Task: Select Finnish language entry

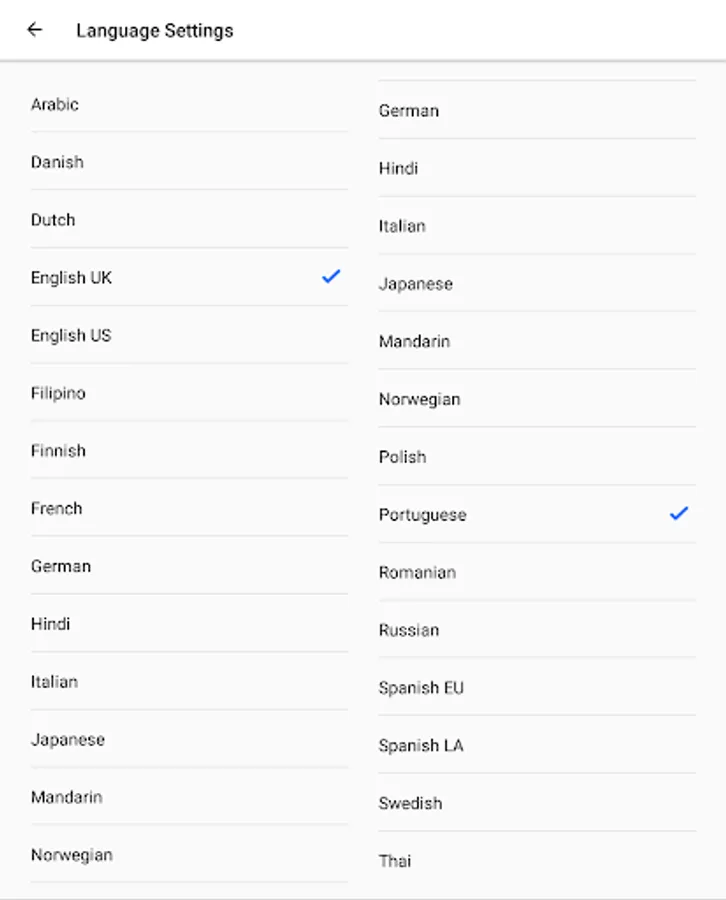Action: point(58,451)
